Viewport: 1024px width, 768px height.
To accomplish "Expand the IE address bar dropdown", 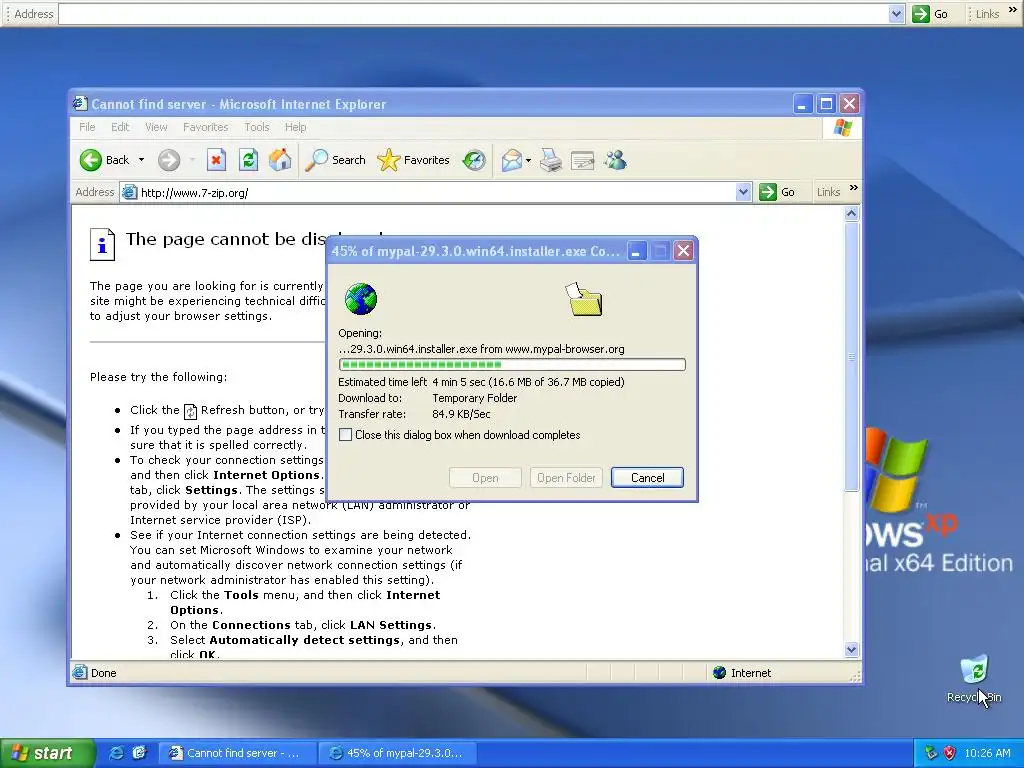I will coord(743,192).
